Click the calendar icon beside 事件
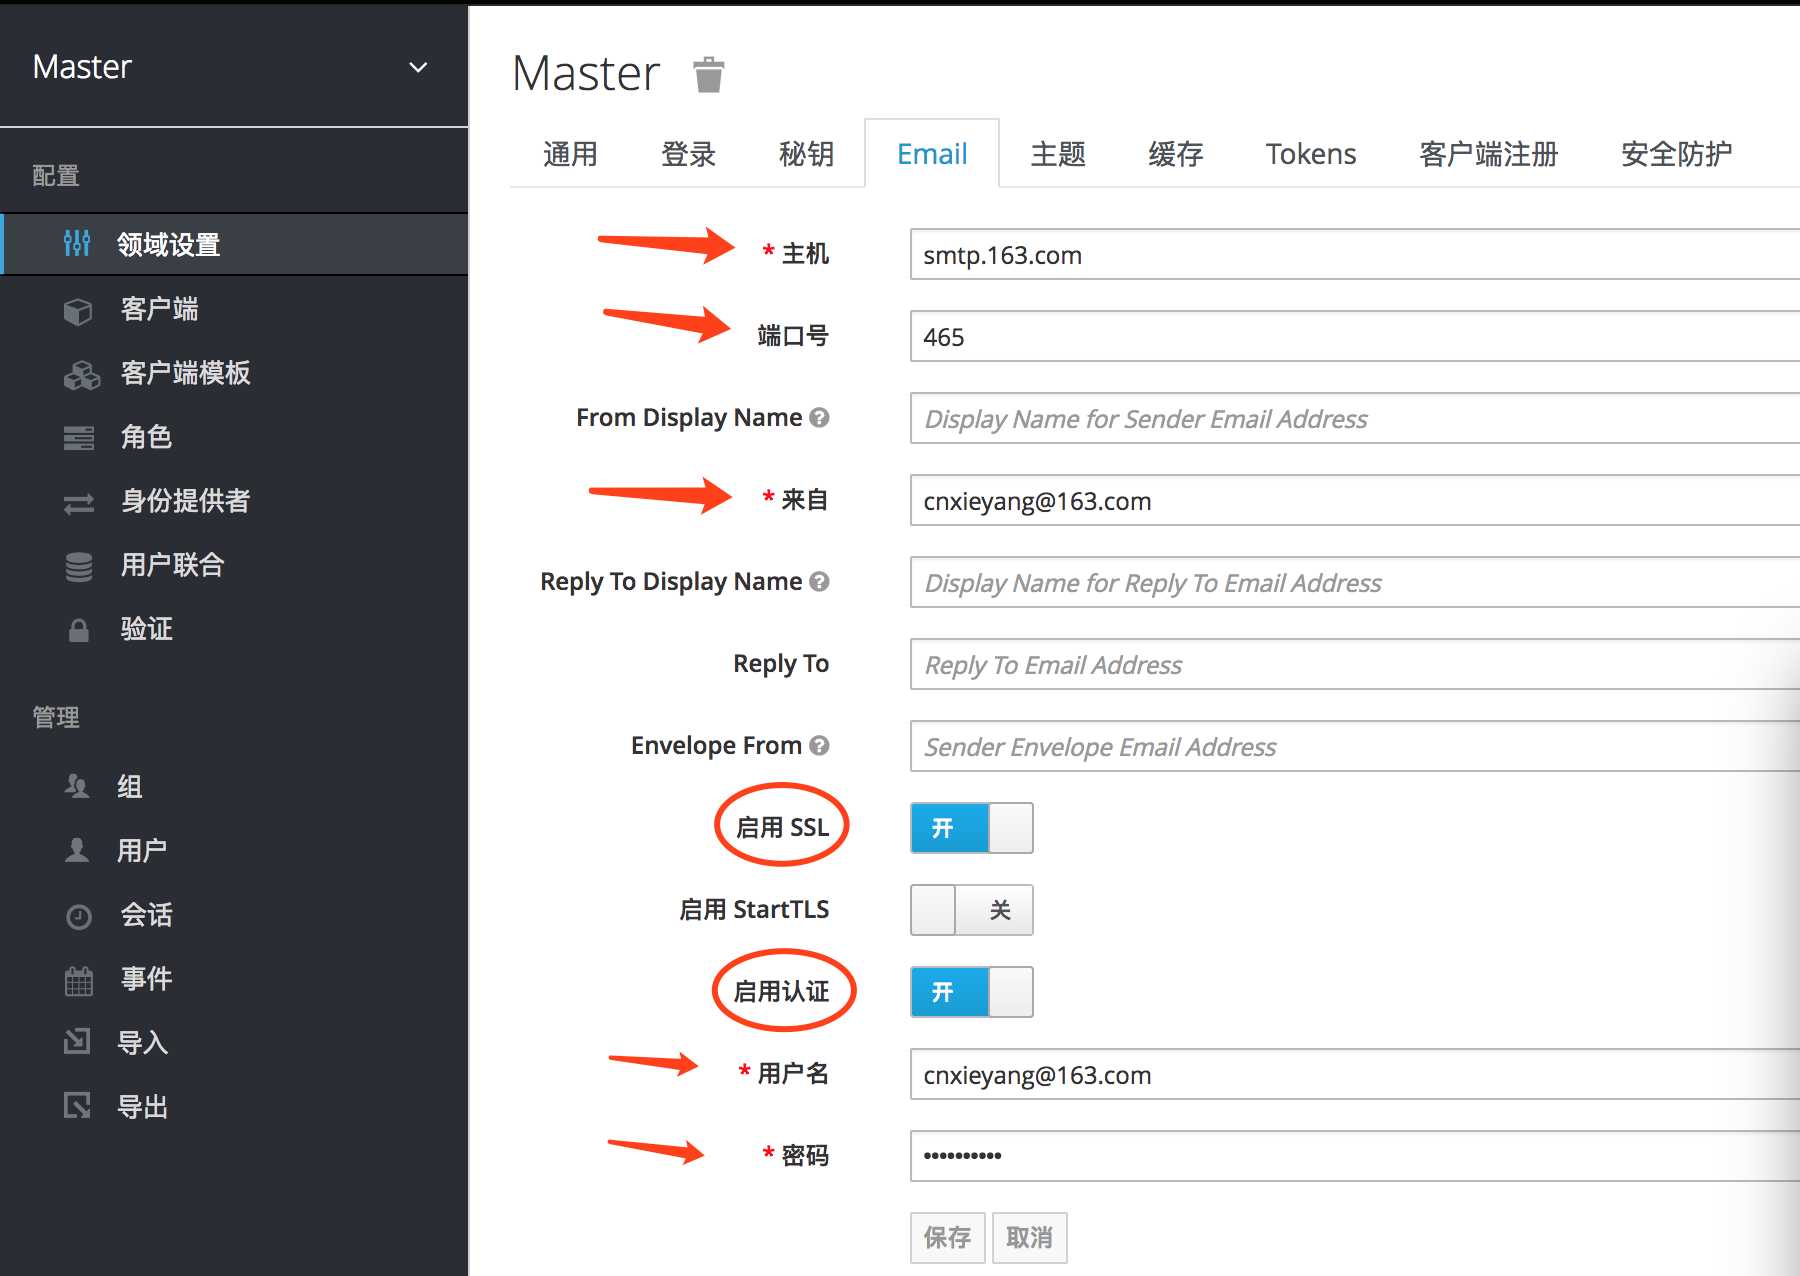The height and width of the screenshot is (1276, 1800). point(79,980)
